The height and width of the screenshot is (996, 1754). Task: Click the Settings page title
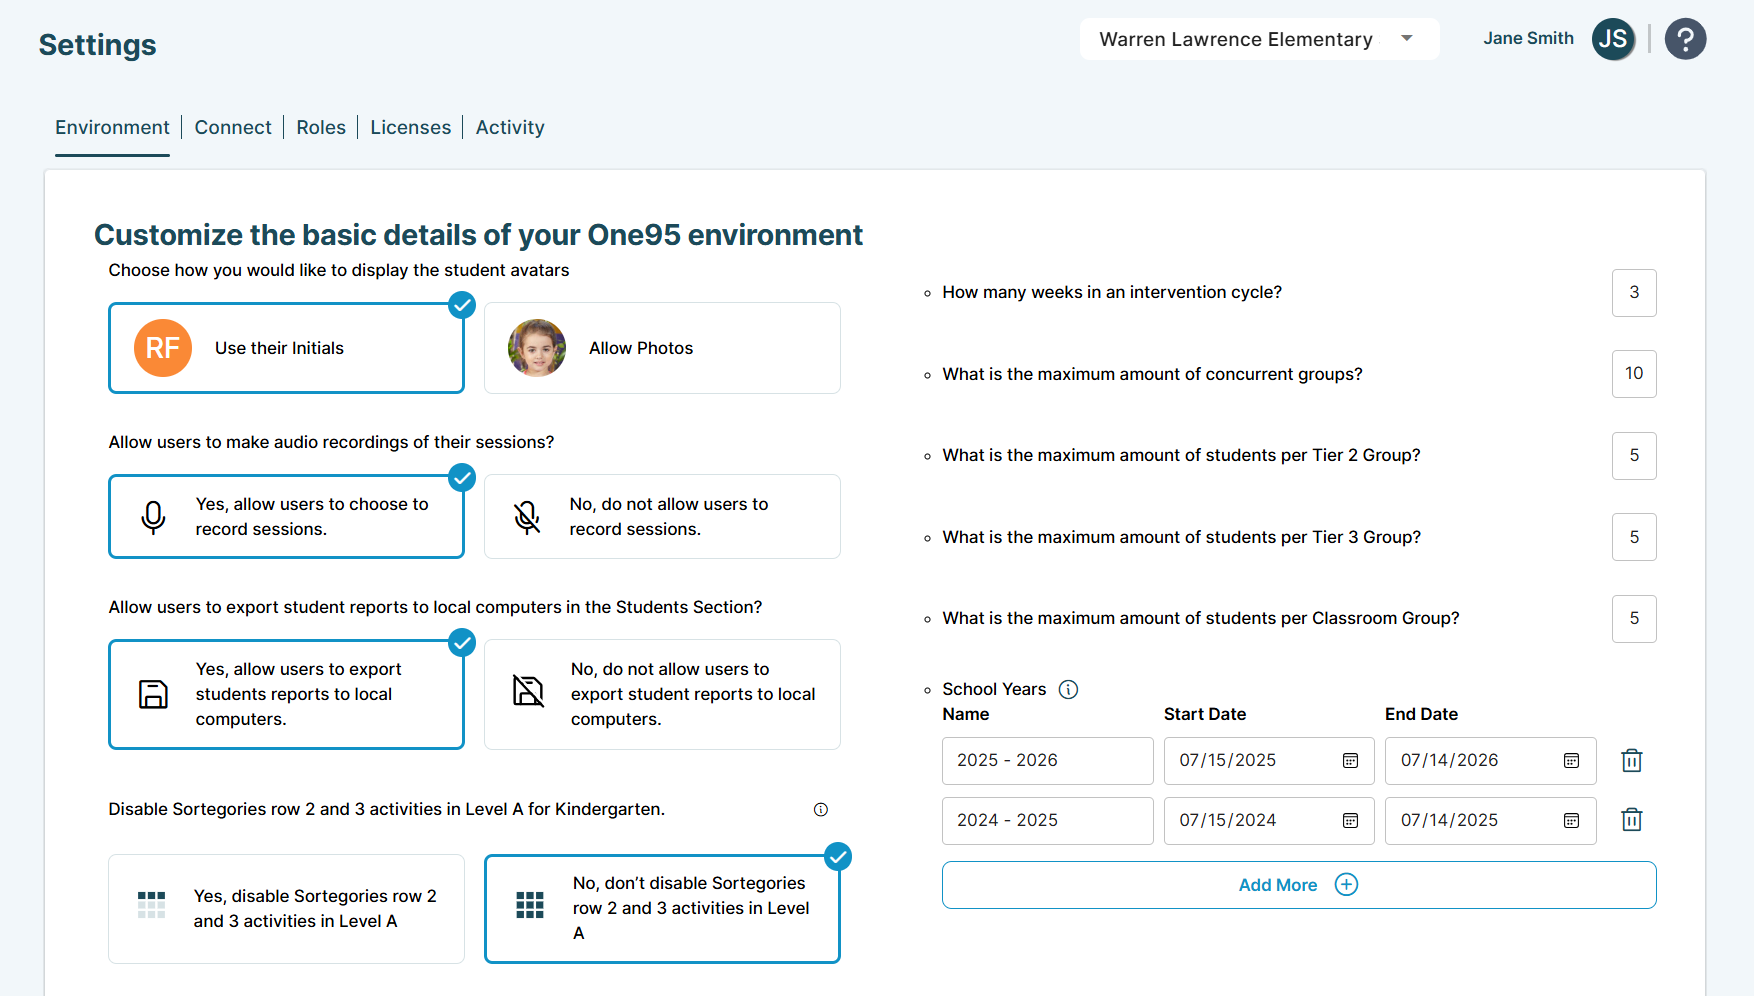(97, 45)
